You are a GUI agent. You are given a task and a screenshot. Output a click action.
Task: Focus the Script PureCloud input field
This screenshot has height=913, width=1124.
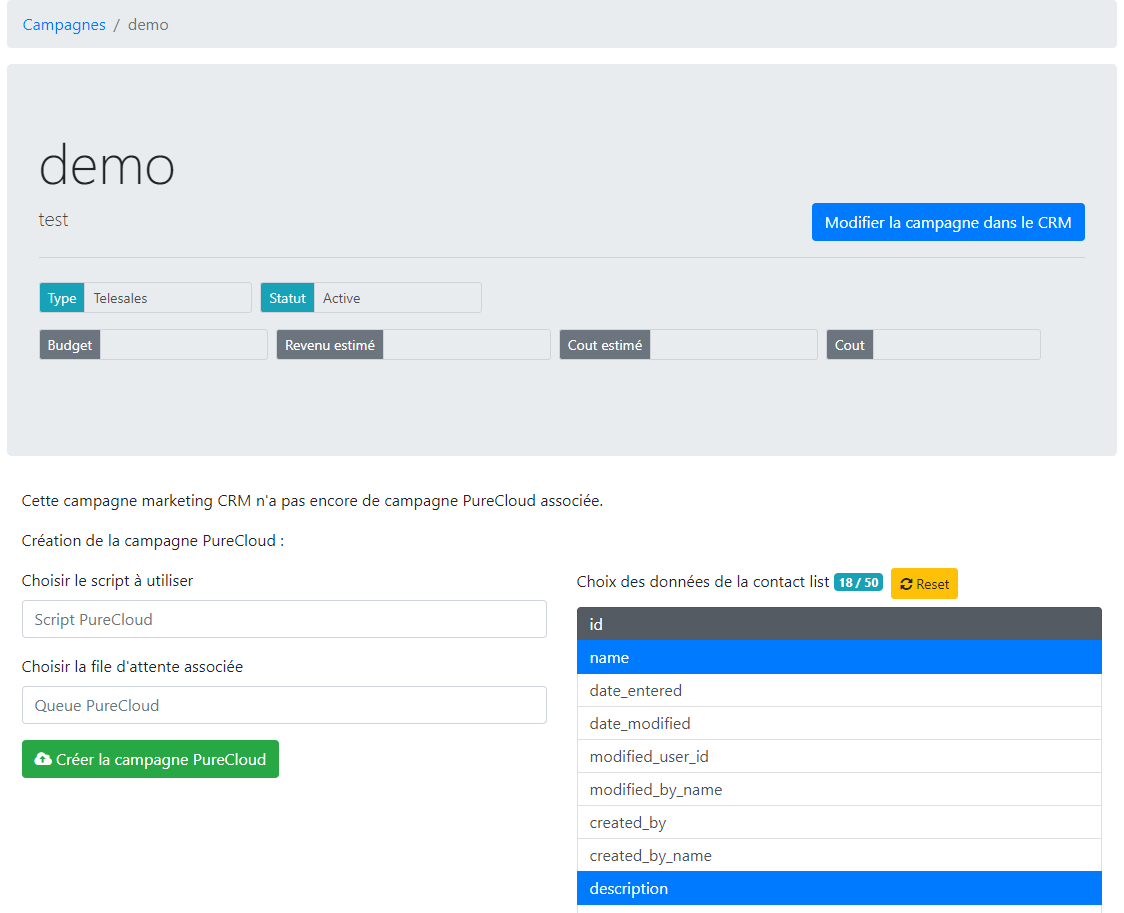click(284, 619)
